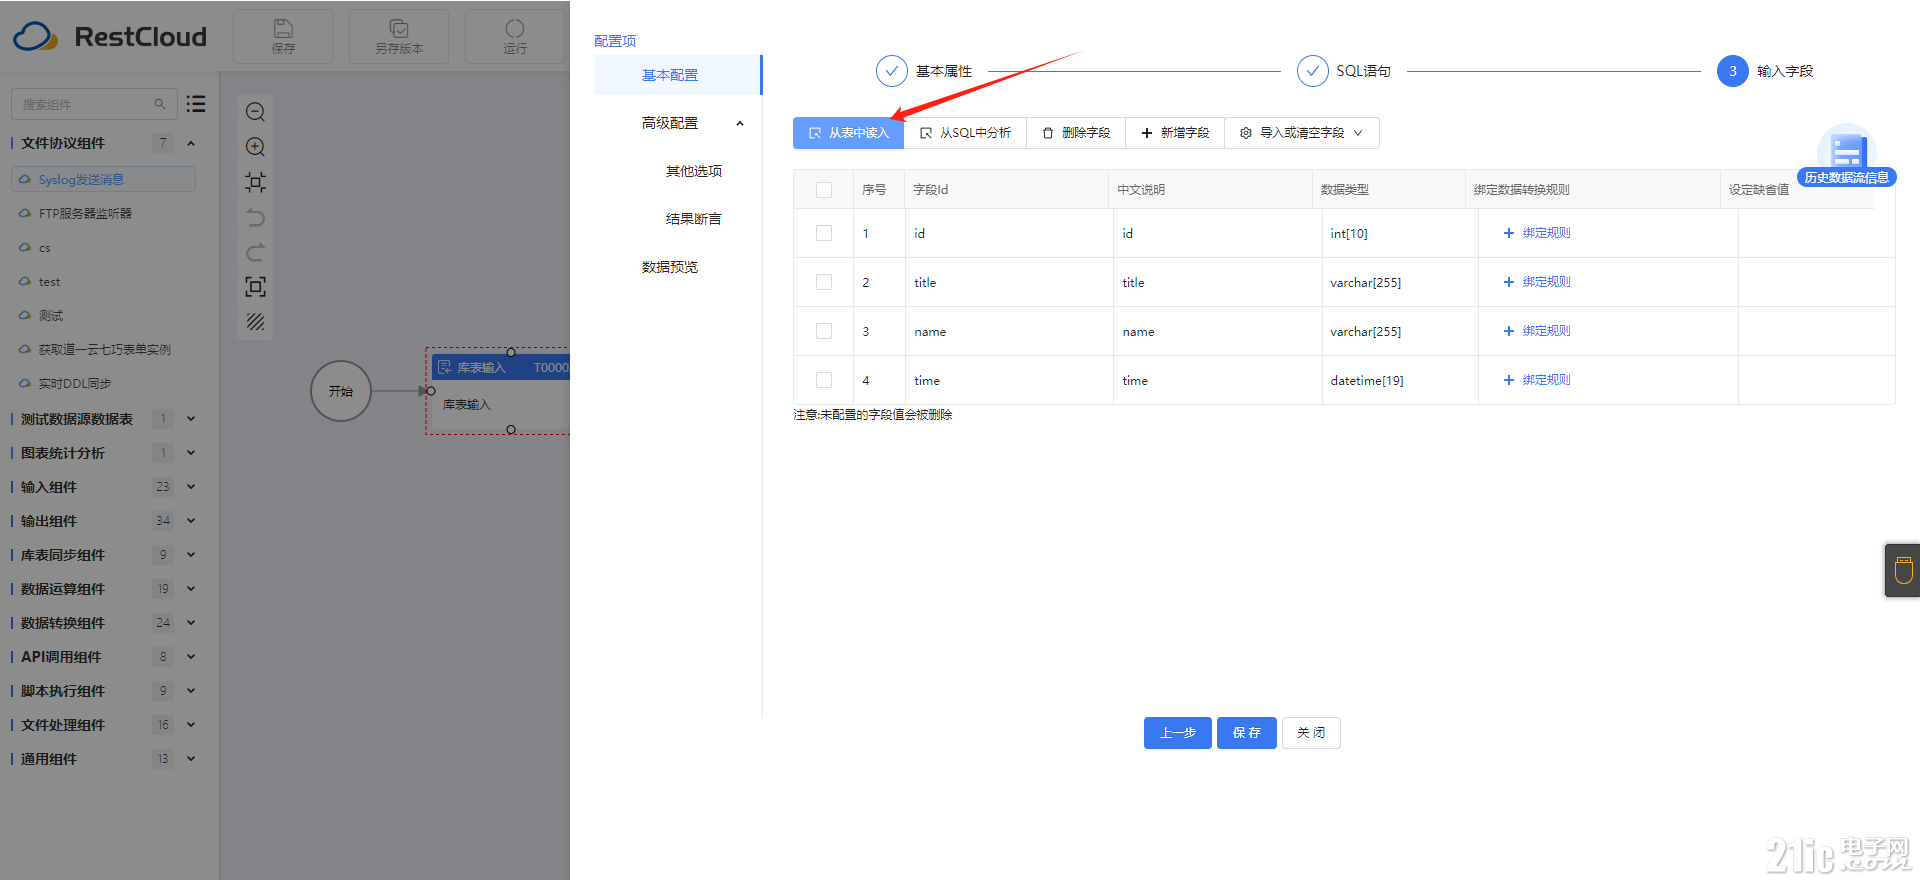Expand the 数据转换组件 group

191,623
